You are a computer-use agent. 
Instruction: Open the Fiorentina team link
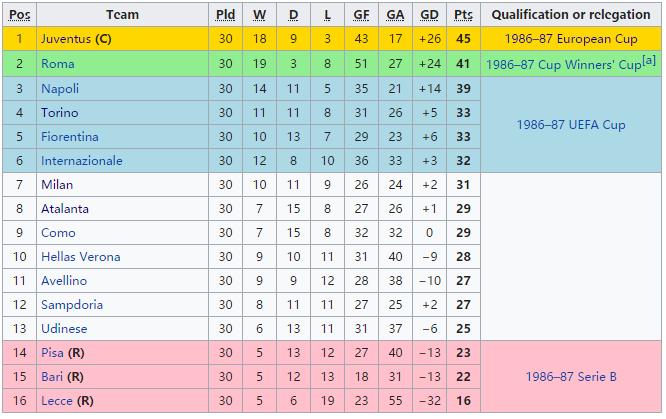tap(70, 136)
